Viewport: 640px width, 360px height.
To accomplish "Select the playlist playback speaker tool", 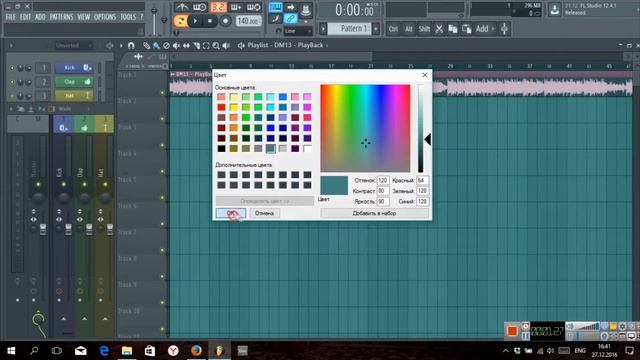I will [x=226, y=46].
